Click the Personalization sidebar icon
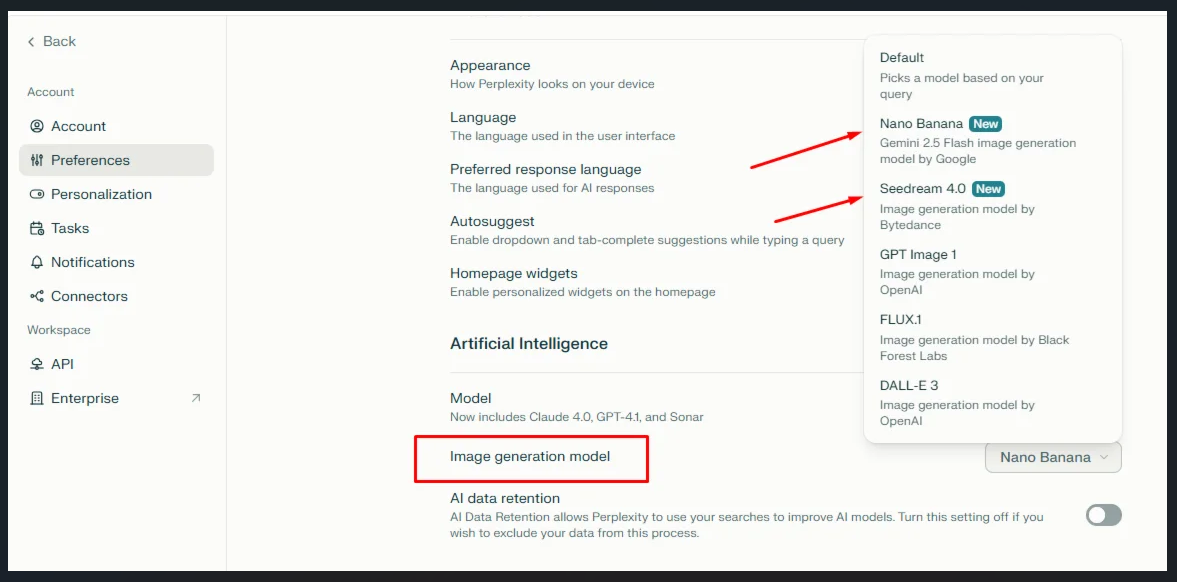This screenshot has height=582, width=1177. coord(37,194)
